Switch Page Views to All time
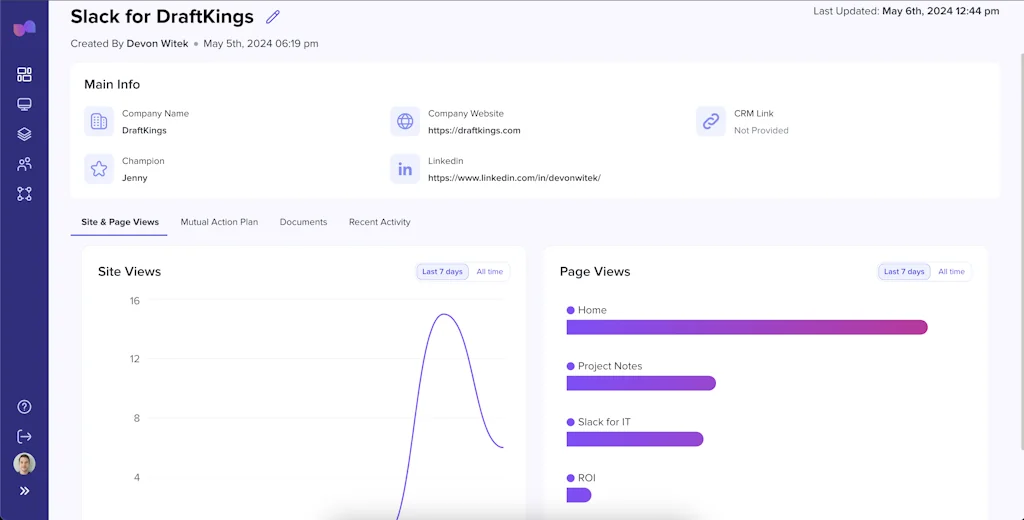Image resolution: width=1024 pixels, height=520 pixels. [951, 272]
